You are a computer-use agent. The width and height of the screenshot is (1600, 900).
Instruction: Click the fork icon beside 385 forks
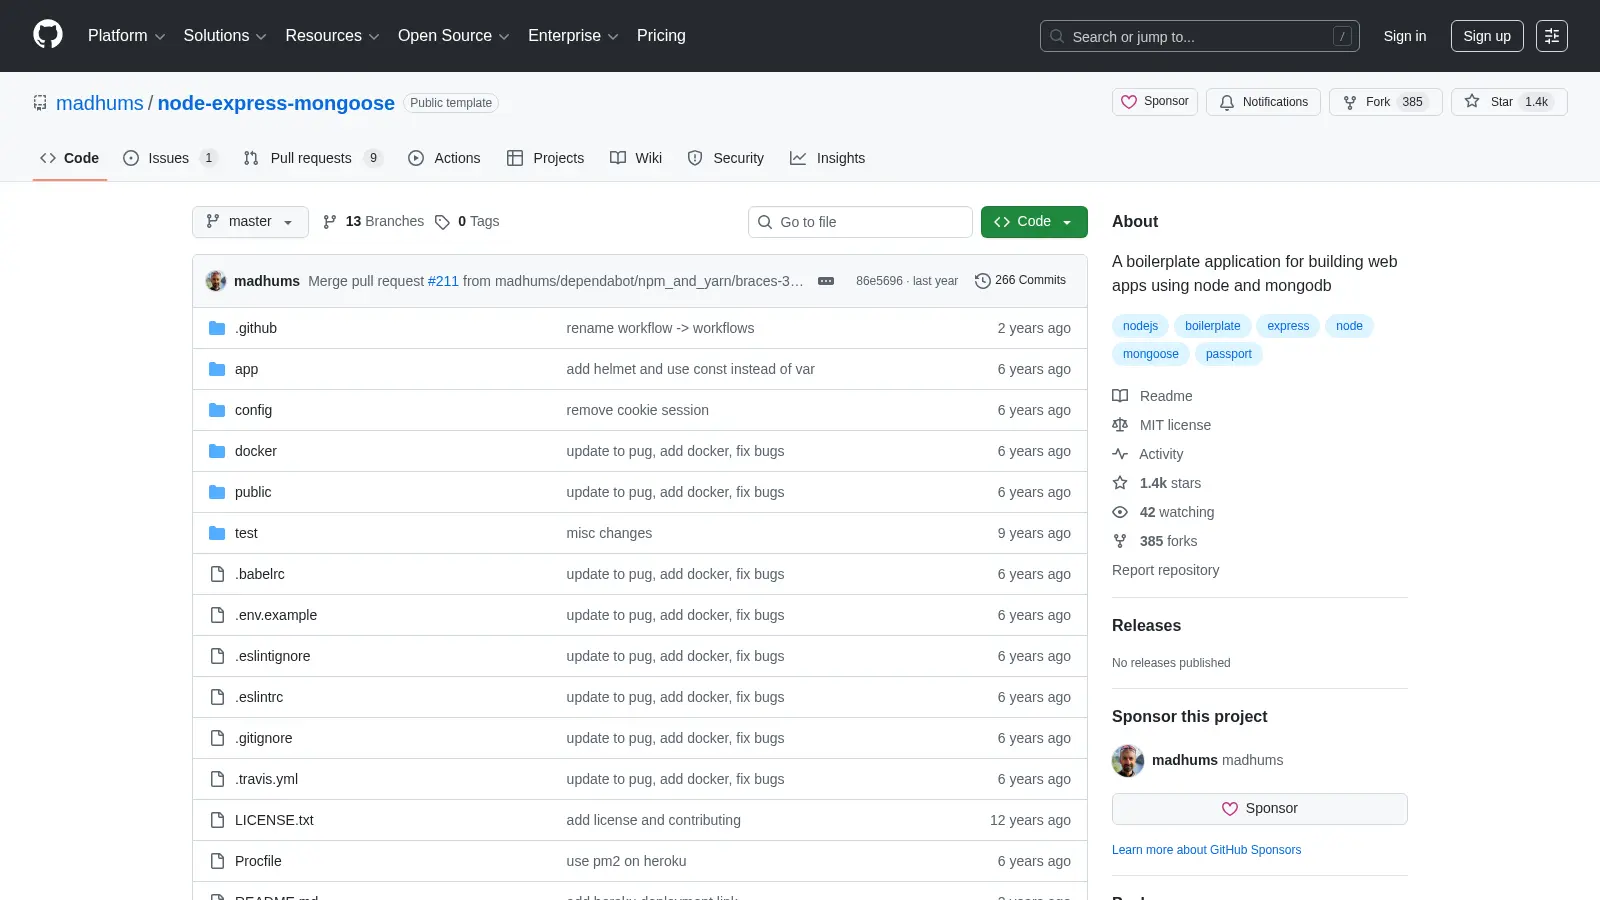click(x=1120, y=541)
